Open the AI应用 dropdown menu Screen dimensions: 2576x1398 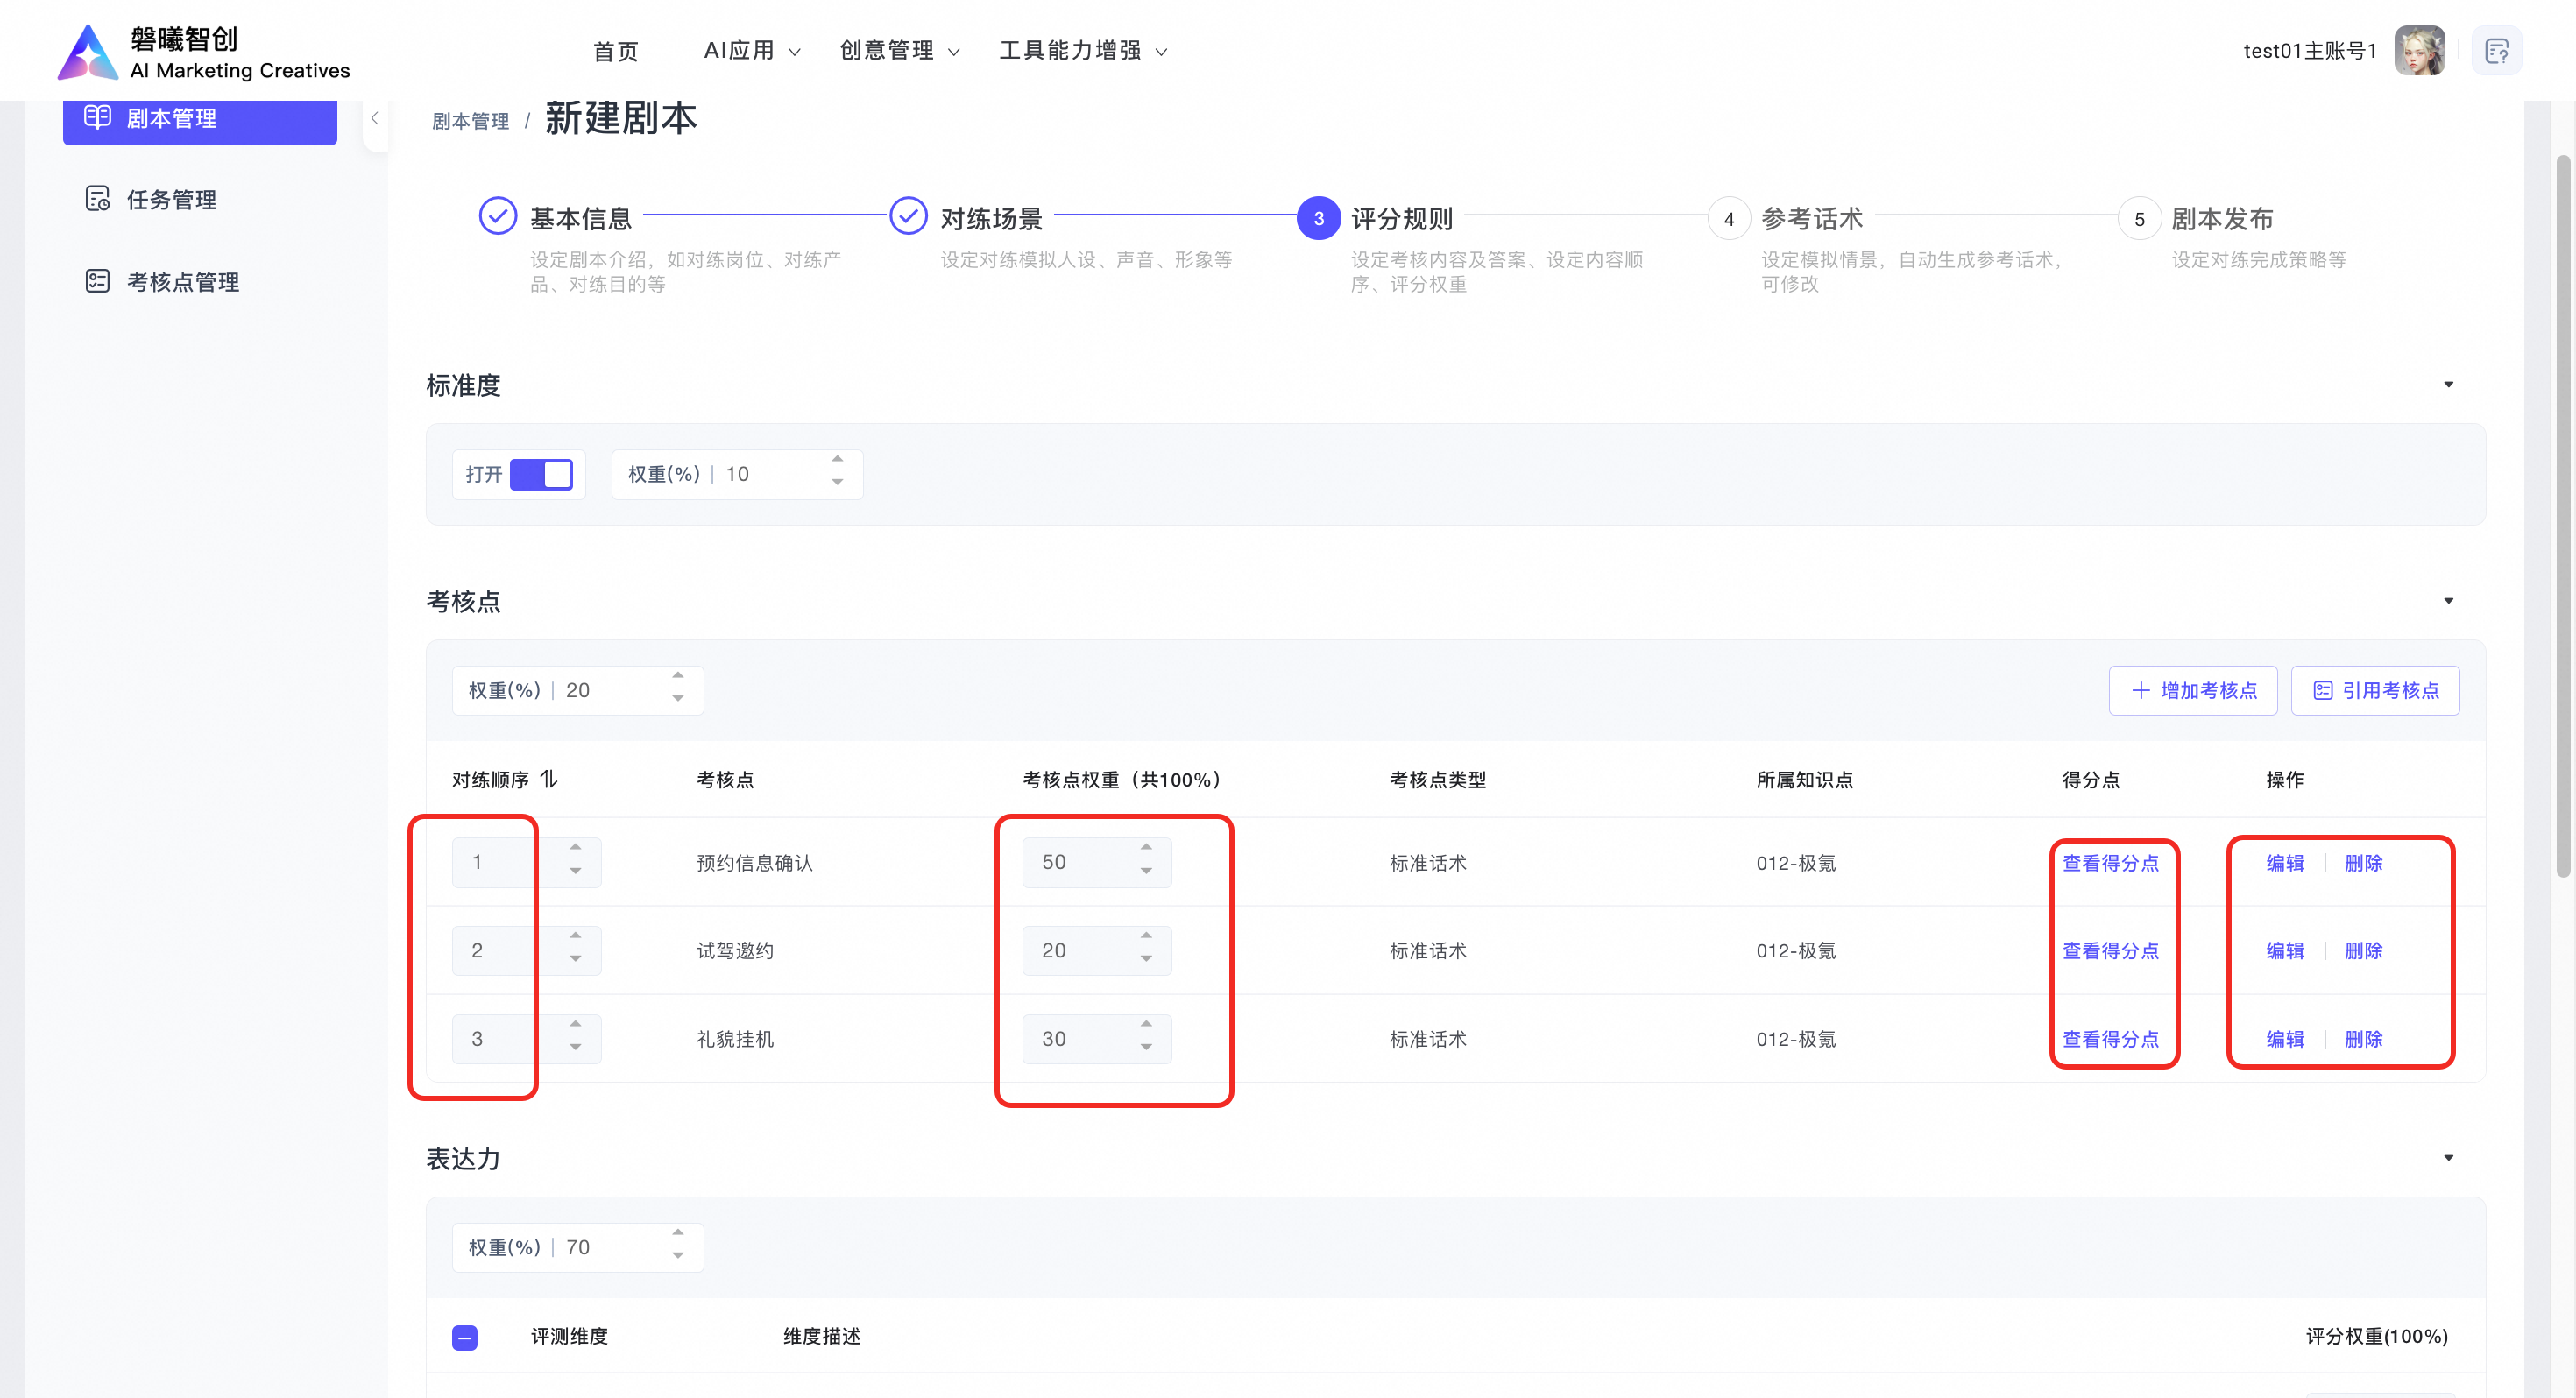click(x=752, y=51)
